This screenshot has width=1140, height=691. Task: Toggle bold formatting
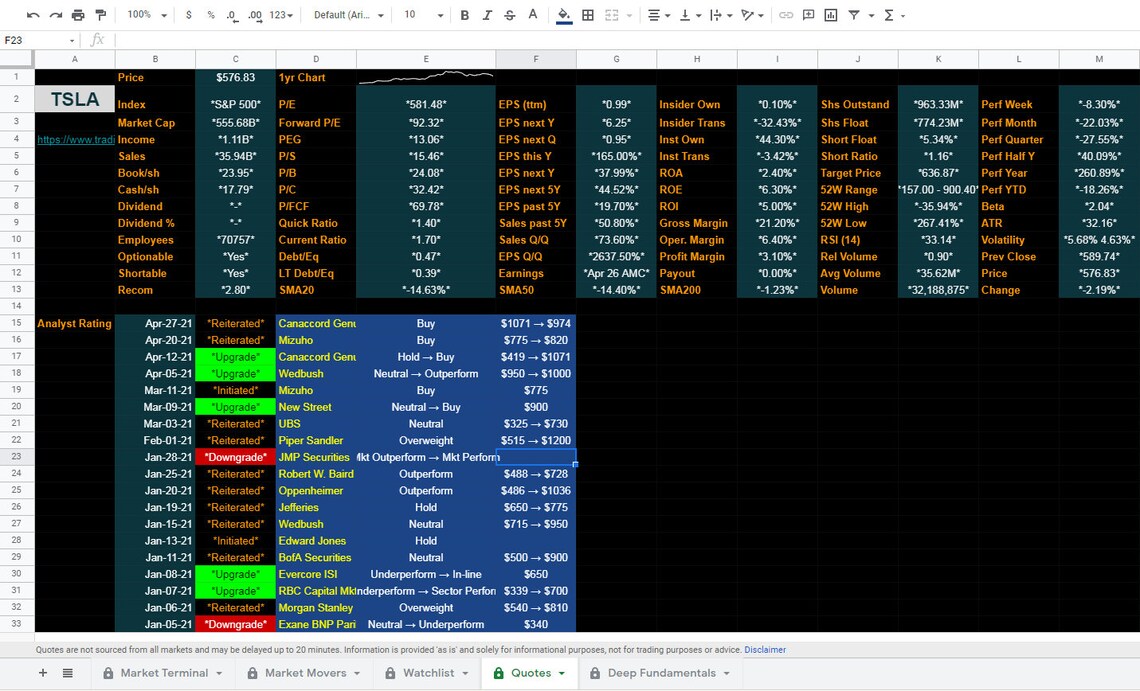point(464,15)
